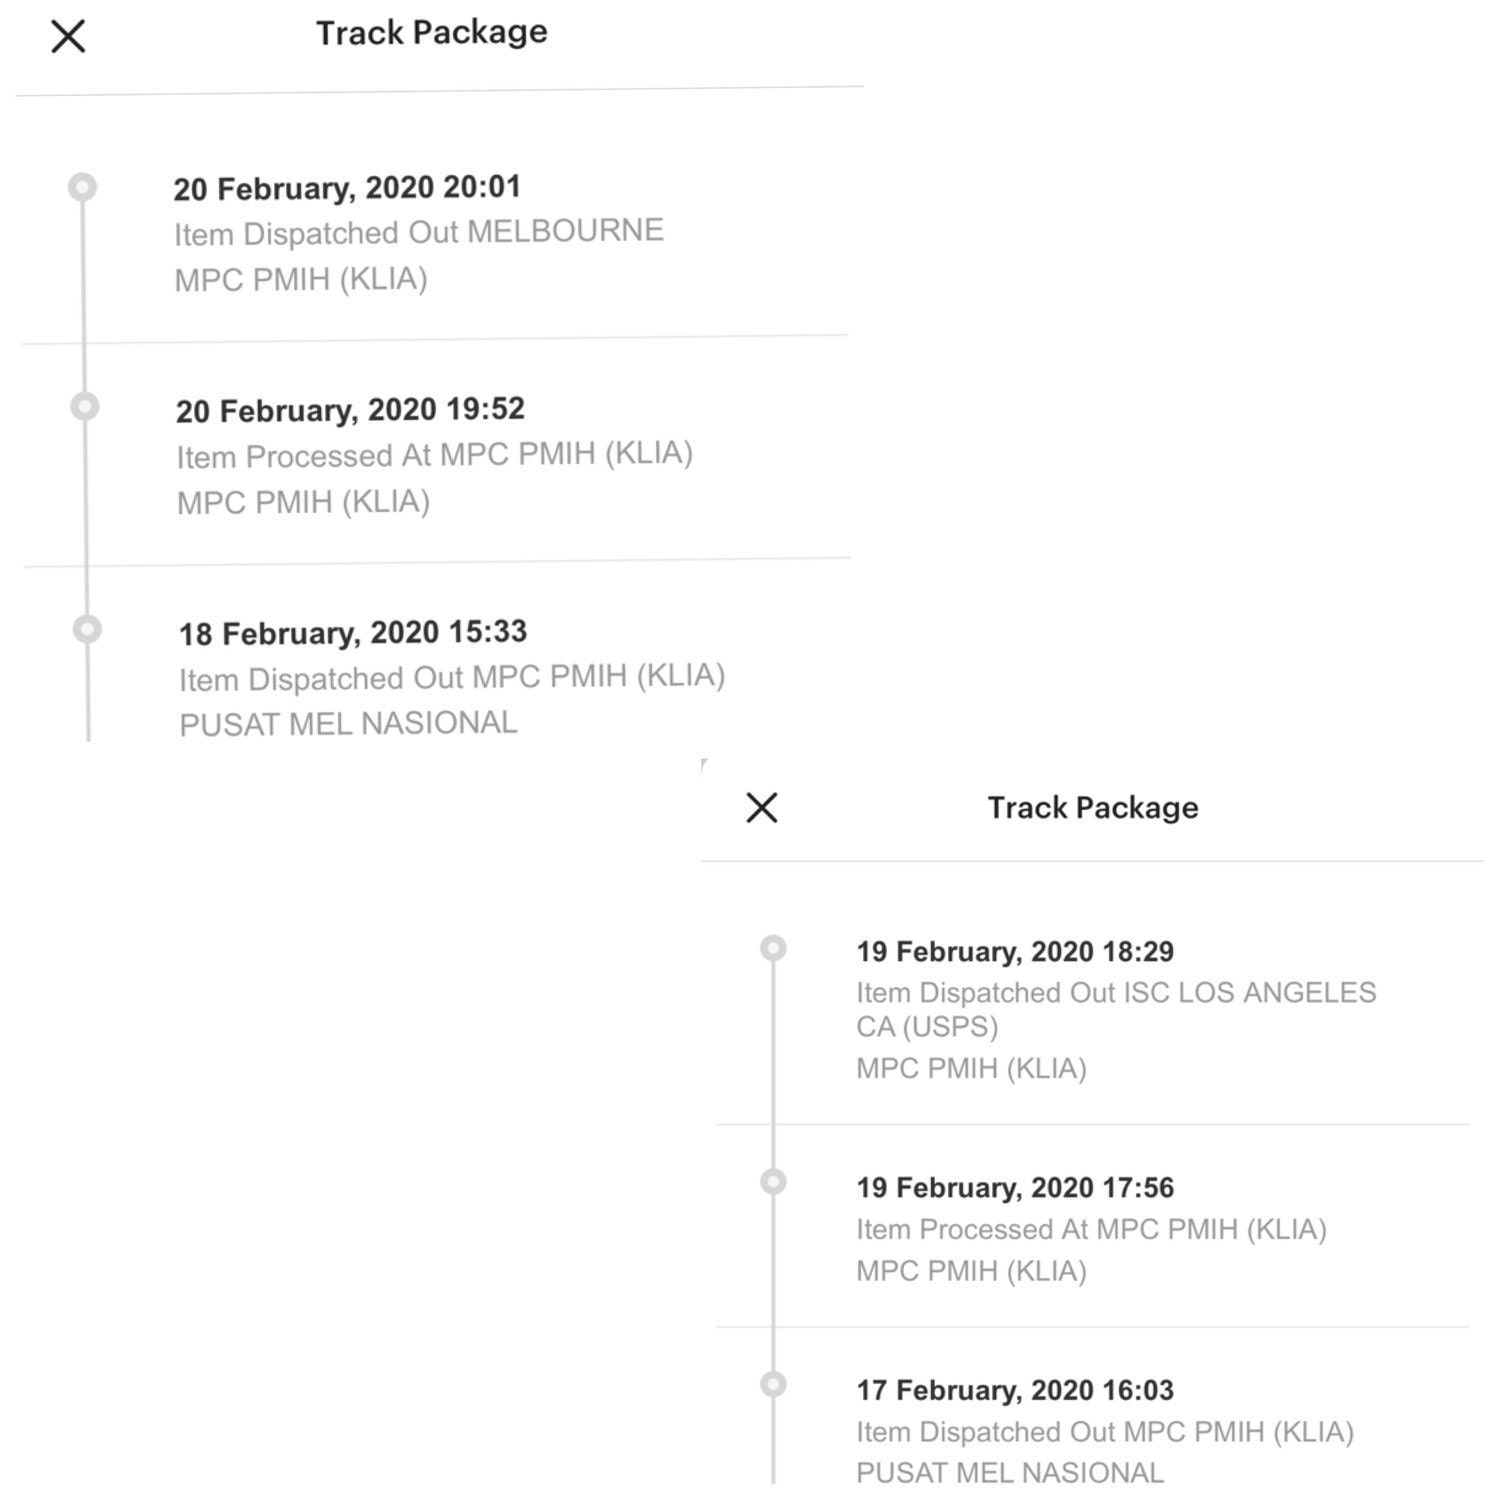Click the 20 February 19:52 timeline marker
Image resolution: width=1500 pixels, height=1500 pixels.
[x=85, y=406]
